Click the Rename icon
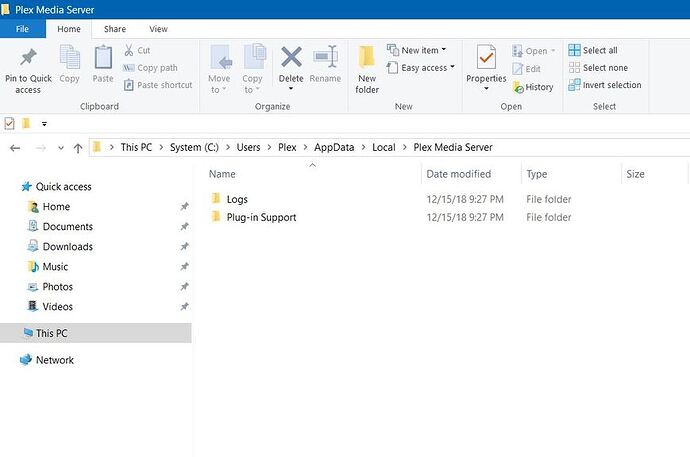The width and height of the screenshot is (690, 457). 325,58
